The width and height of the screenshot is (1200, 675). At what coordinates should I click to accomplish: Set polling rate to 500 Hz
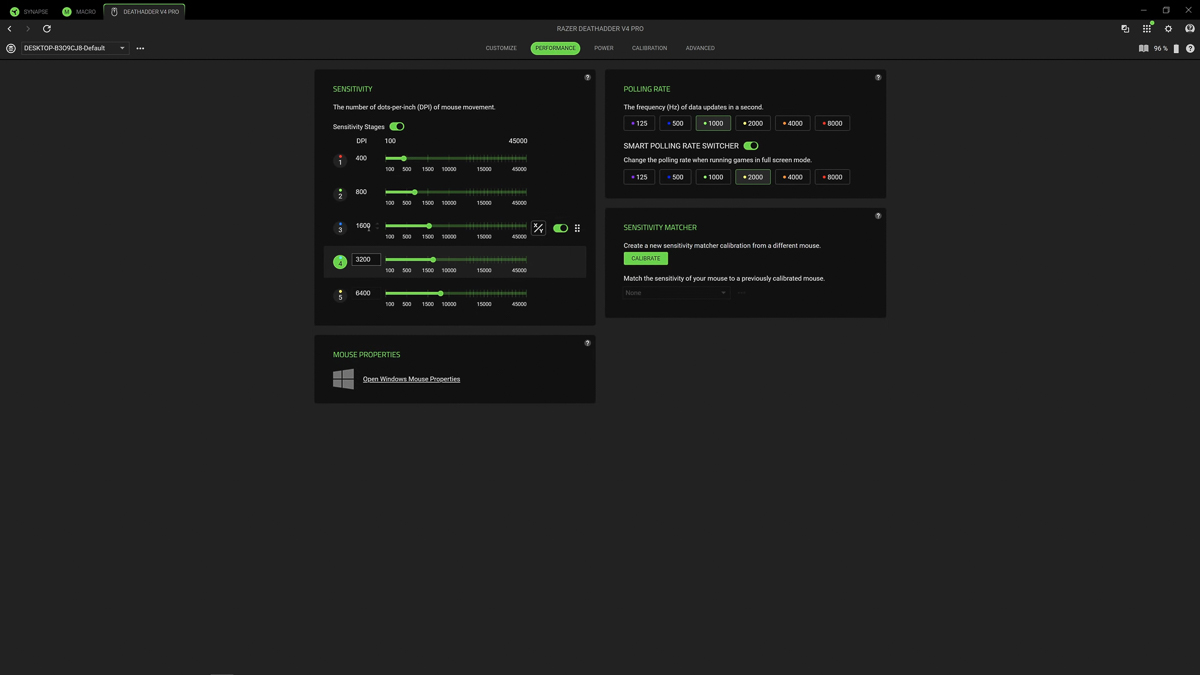pyautogui.click(x=676, y=123)
